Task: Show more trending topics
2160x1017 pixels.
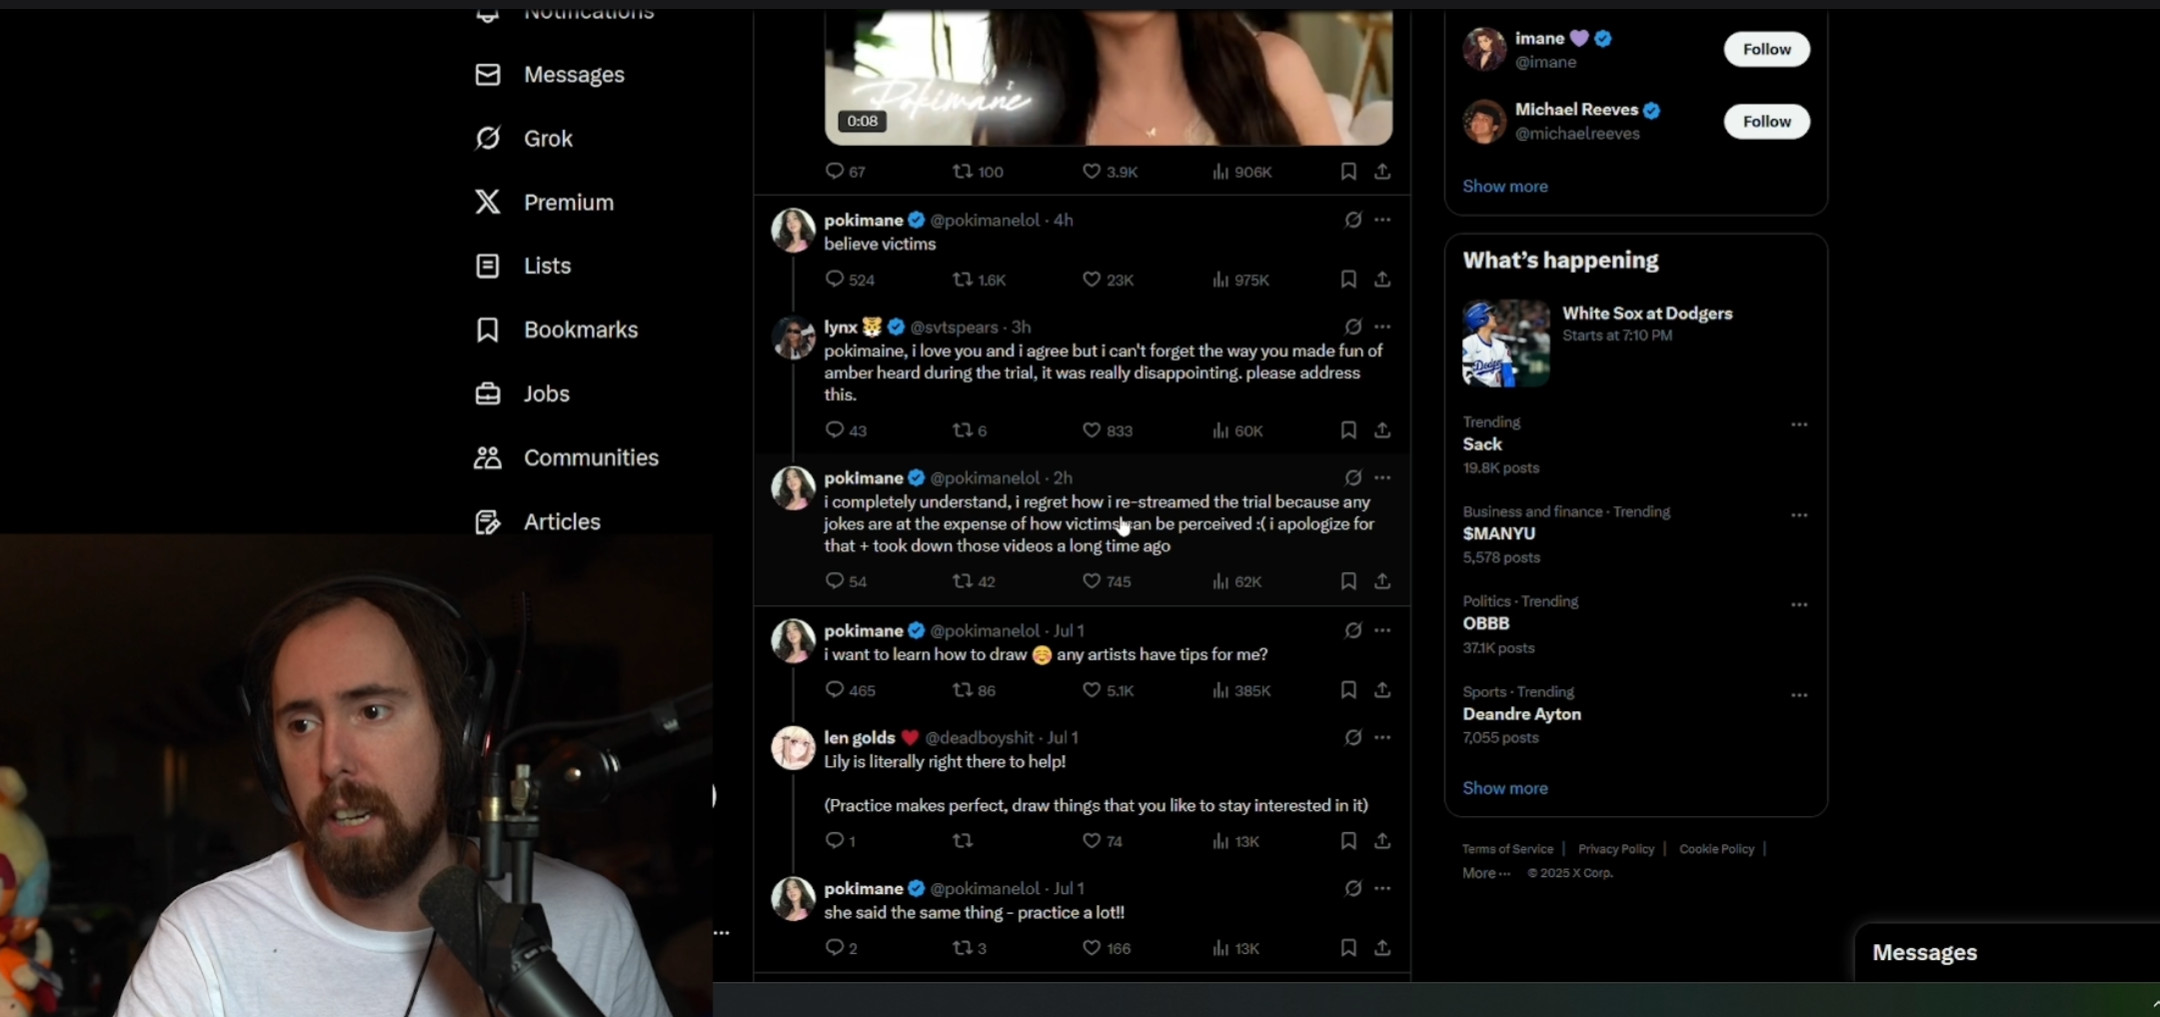Action: click(x=1504, y=789)
